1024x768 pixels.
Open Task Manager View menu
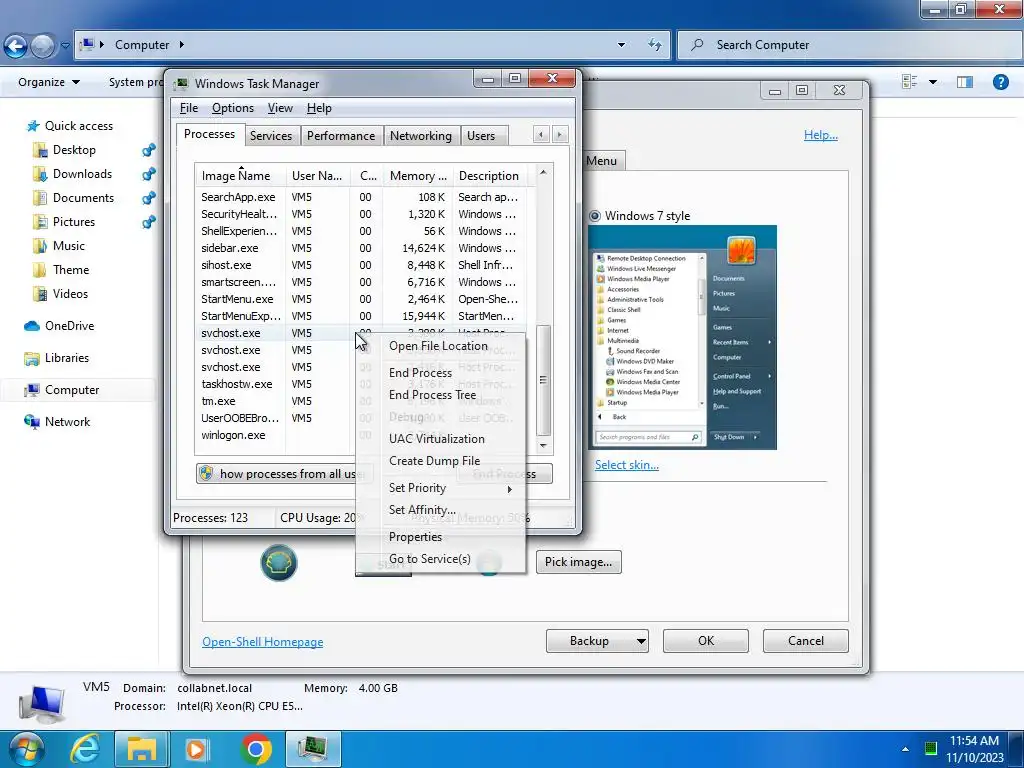280,108
